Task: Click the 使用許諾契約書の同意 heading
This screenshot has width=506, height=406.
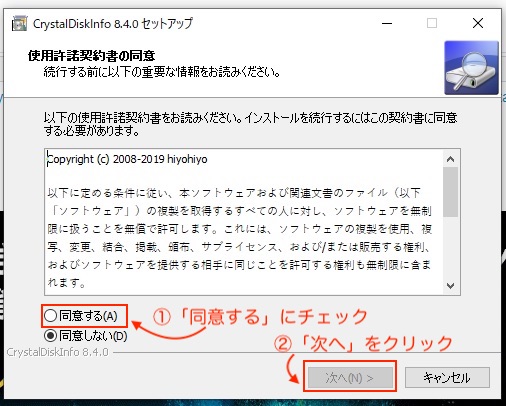Action: 91,55
